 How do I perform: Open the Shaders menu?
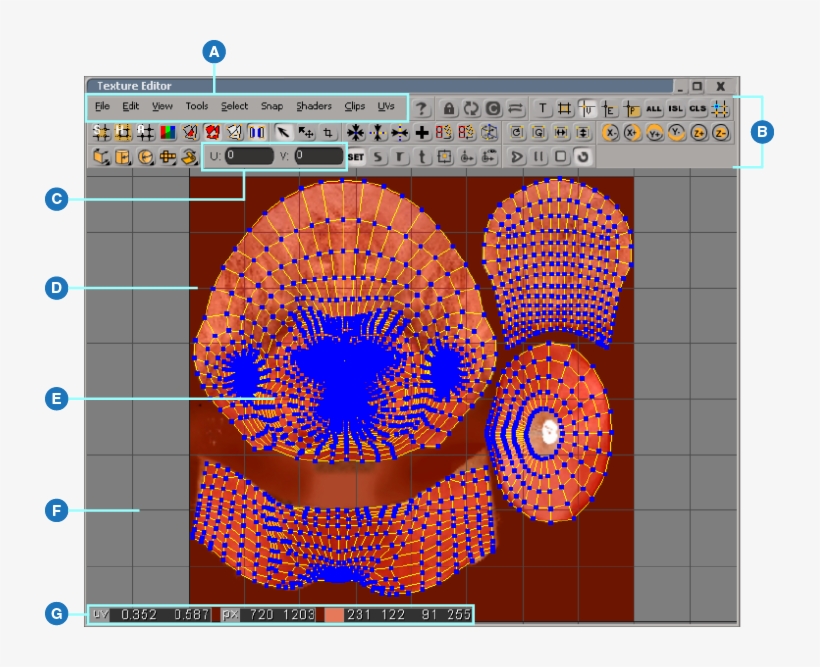[x=313, y=106]
